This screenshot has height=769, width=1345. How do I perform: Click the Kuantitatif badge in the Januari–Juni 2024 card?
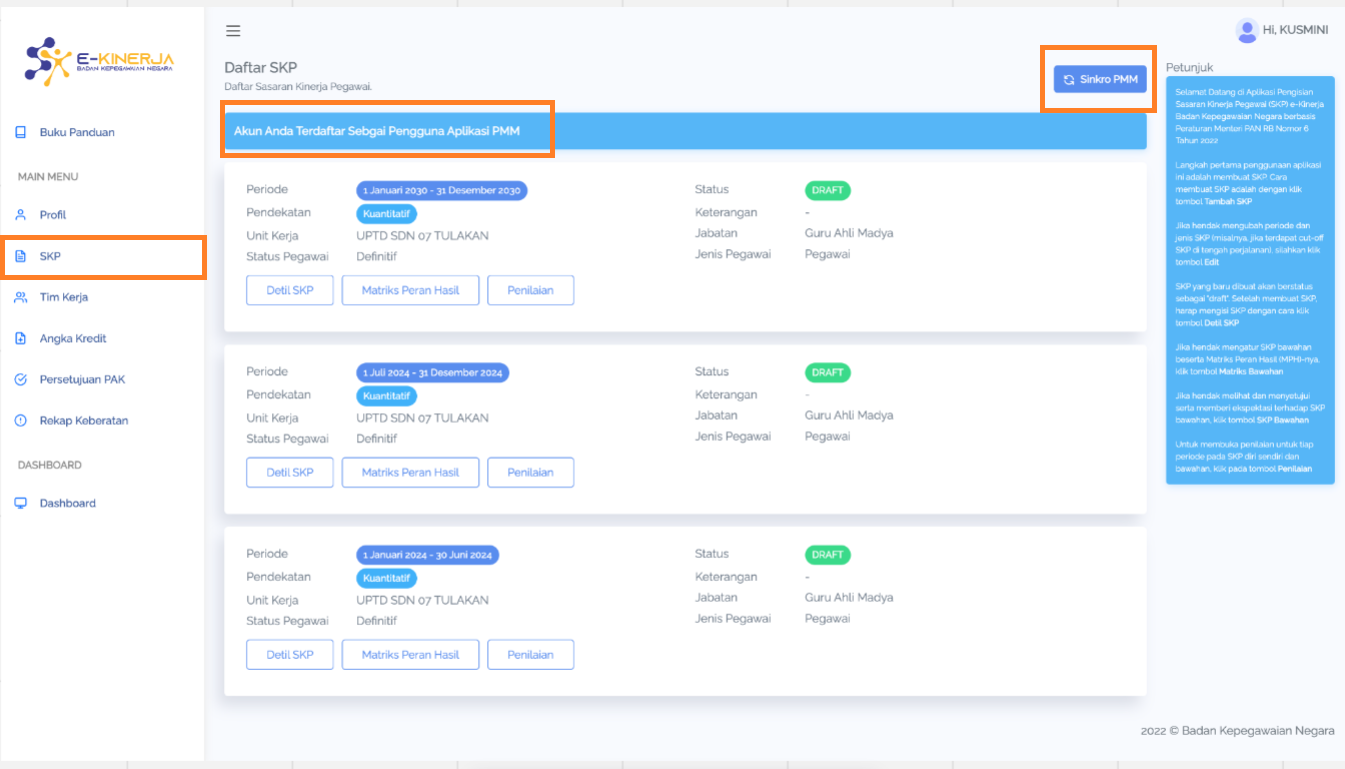[387, 578]
